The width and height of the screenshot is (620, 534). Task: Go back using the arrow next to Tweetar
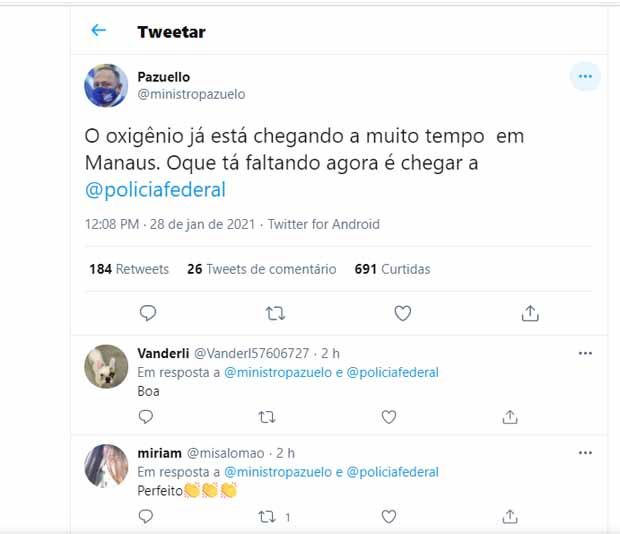[98, 30]
